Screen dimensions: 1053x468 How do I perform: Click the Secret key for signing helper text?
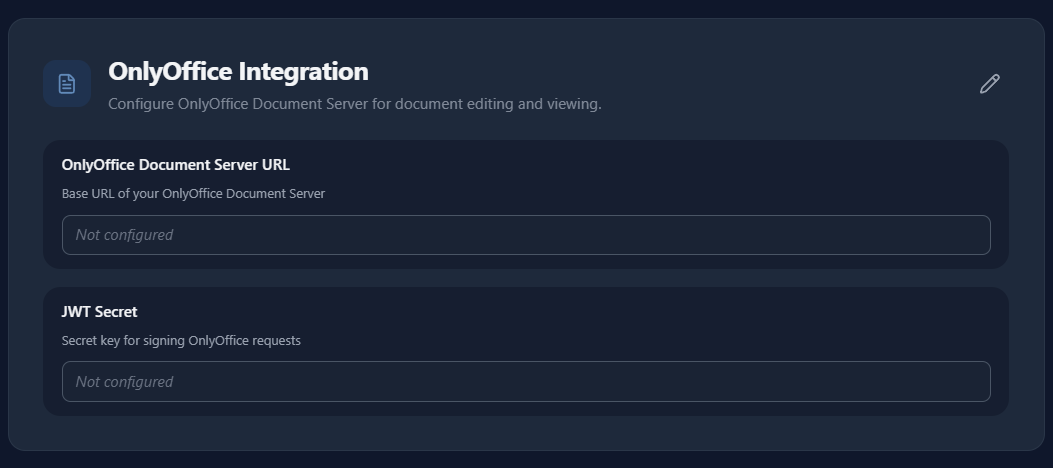(181, 341)
